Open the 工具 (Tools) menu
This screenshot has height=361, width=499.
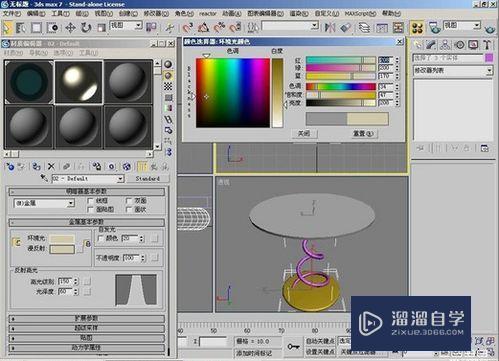[60, 14]
